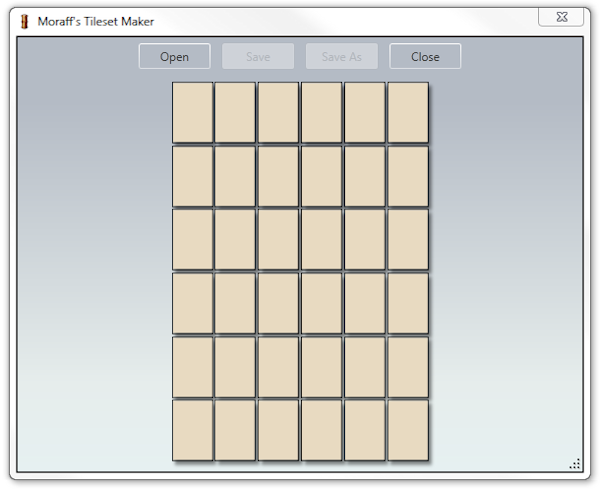Select the fourth tile in the top row
The width and height of the screenshot is (600, 489).
click(322, 112)
